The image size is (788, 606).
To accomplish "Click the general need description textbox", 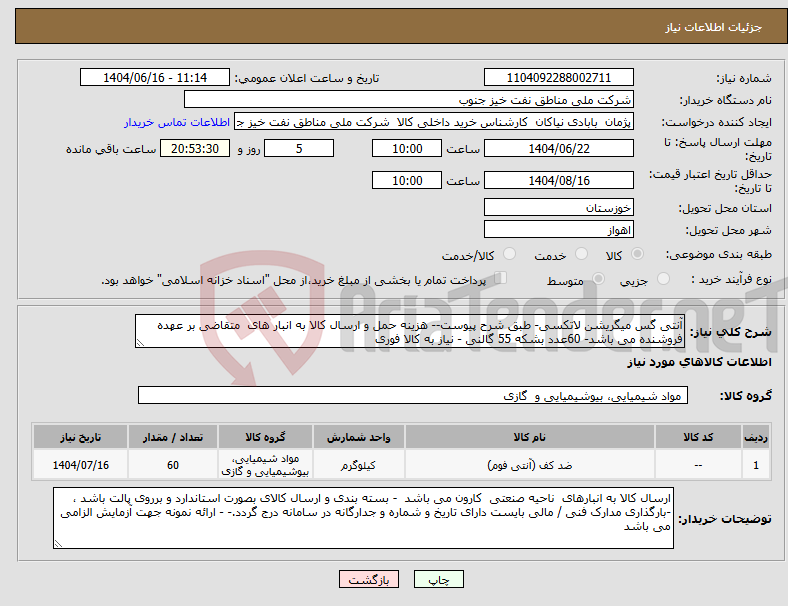I will [x=410, y=332].
